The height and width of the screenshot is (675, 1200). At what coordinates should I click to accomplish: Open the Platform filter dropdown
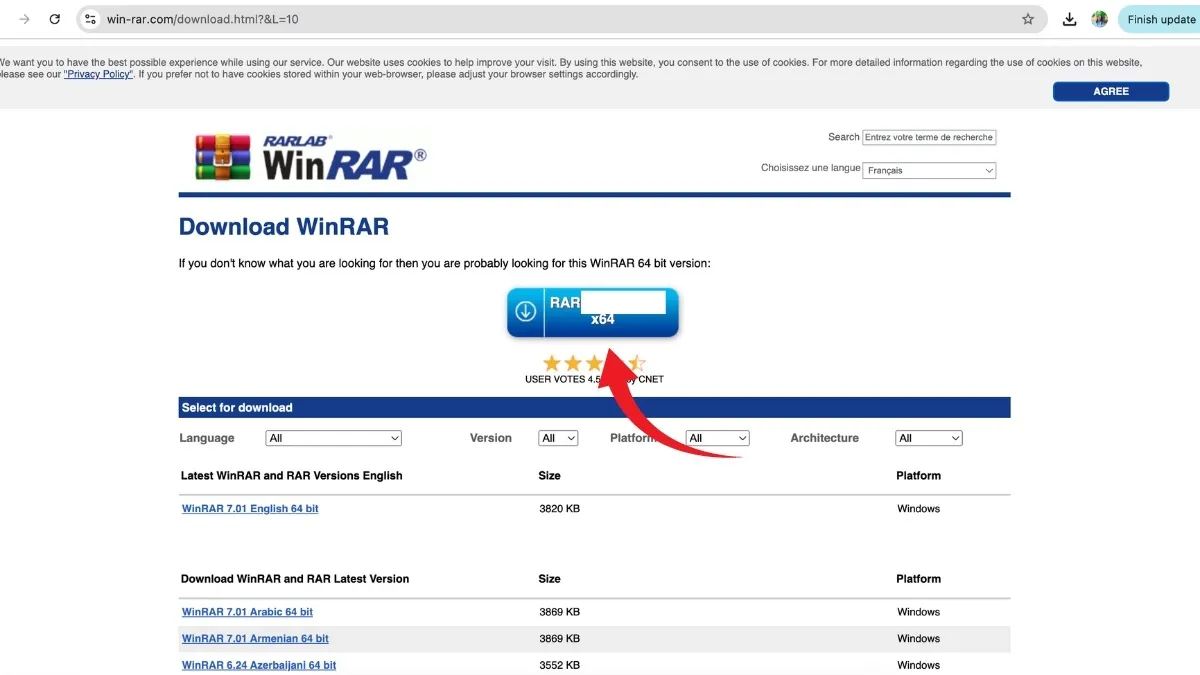[717, 438]
